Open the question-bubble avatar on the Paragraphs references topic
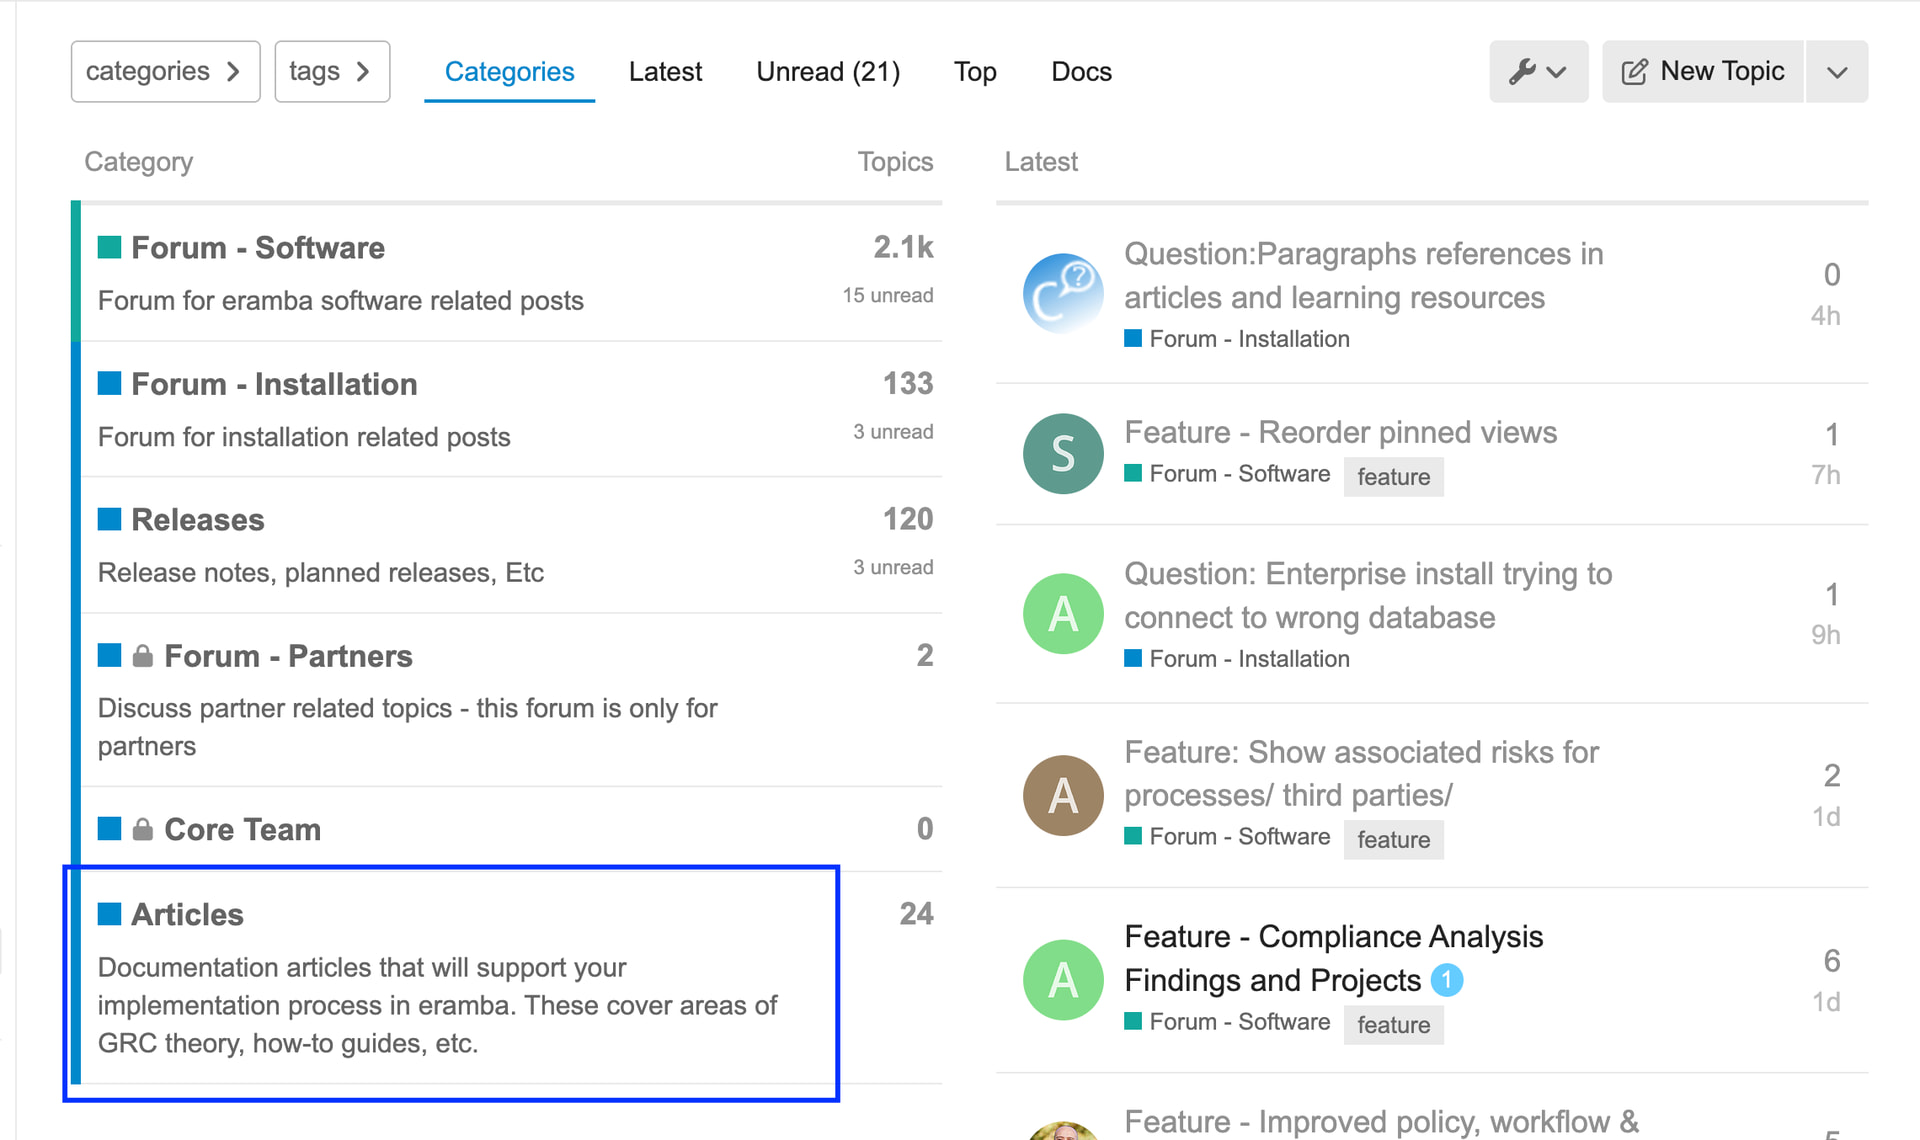 click(1063, 293)
